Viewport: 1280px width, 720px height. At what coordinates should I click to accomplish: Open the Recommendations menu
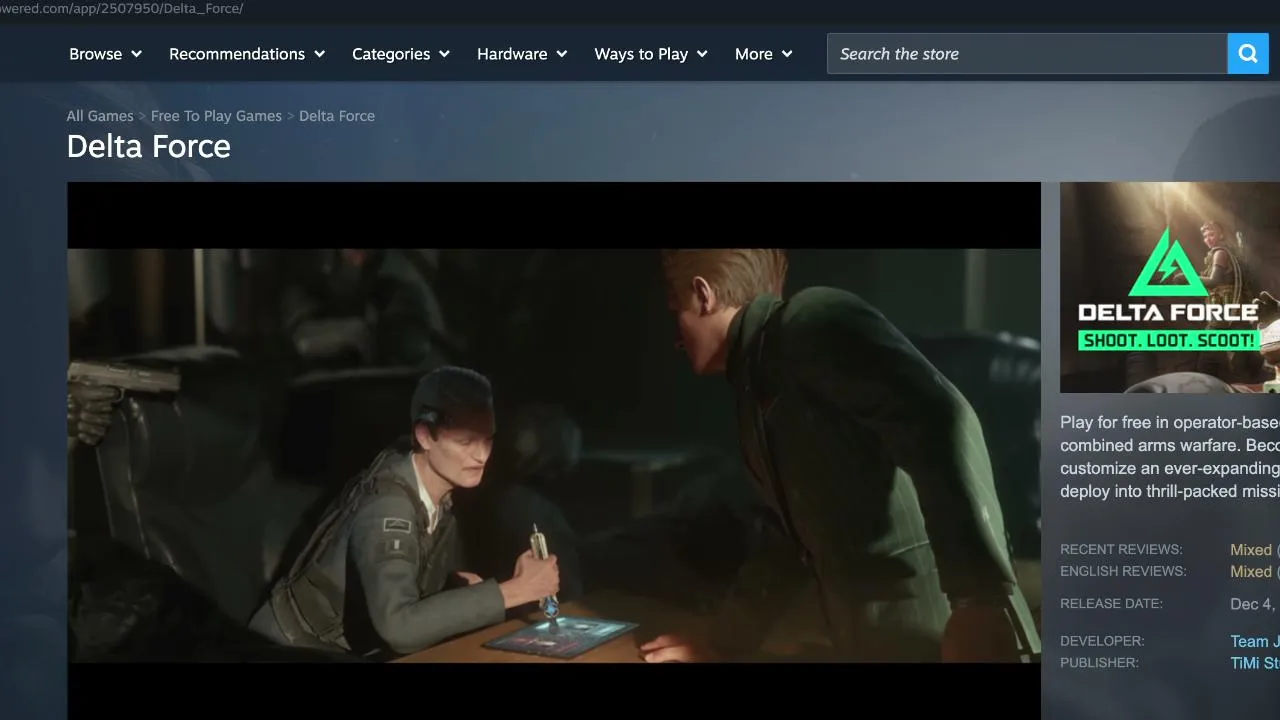247,54
